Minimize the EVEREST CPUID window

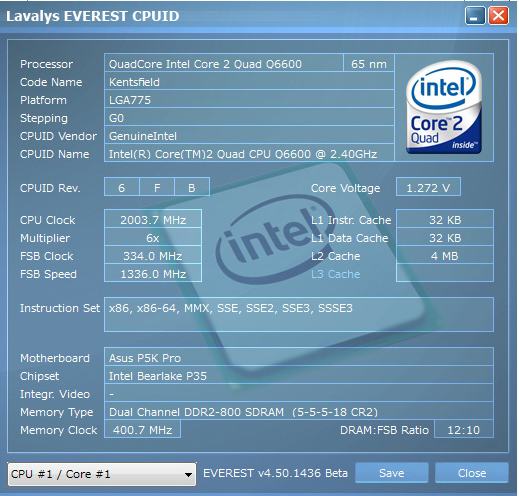coord(475,16)
